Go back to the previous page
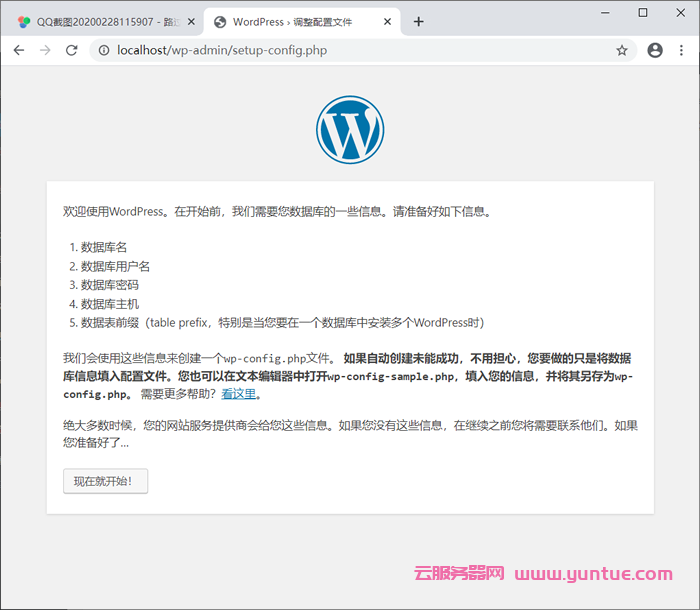Viewport: 700px width, 610px height. pyautogui.click(x=18, y=50)
